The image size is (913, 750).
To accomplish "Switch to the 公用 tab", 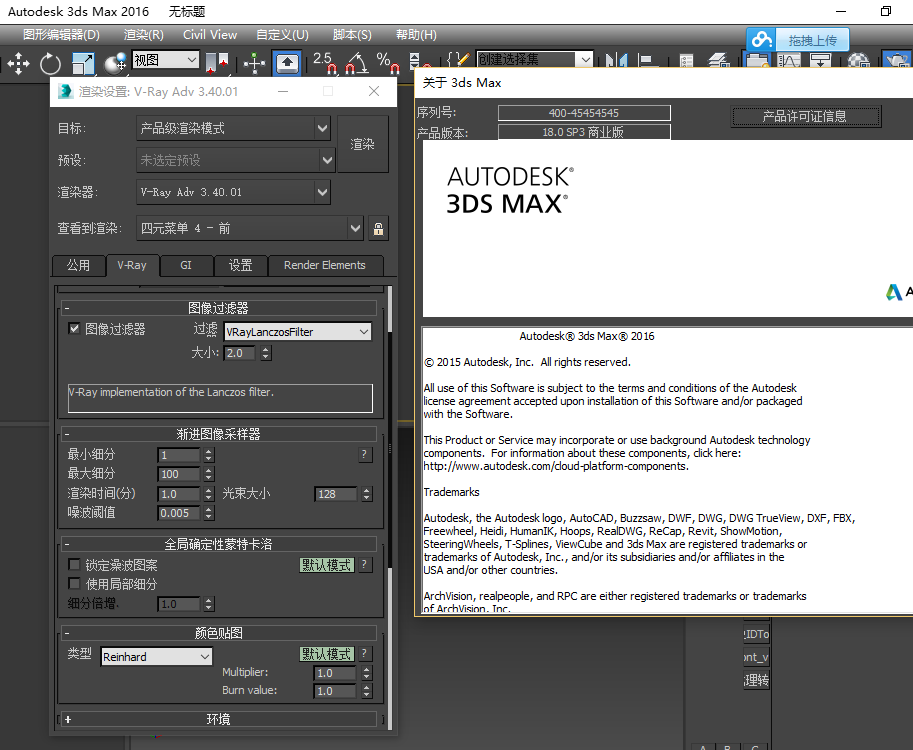I will click(78, 266).
